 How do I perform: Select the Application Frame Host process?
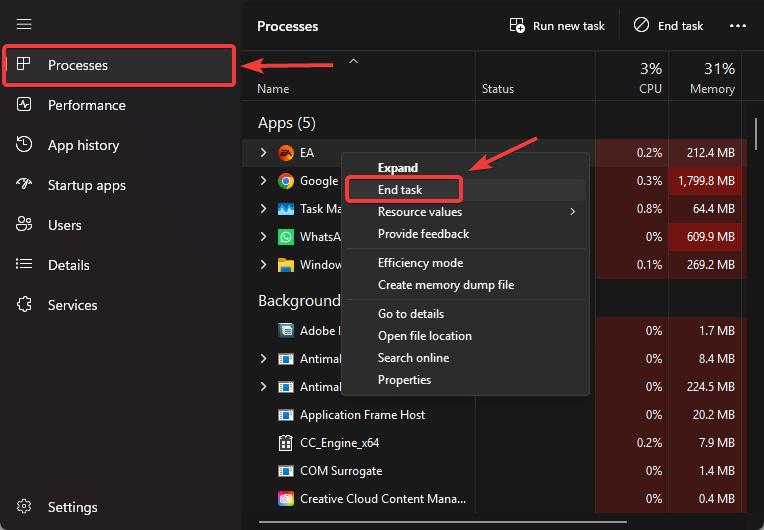coord(362,415)
